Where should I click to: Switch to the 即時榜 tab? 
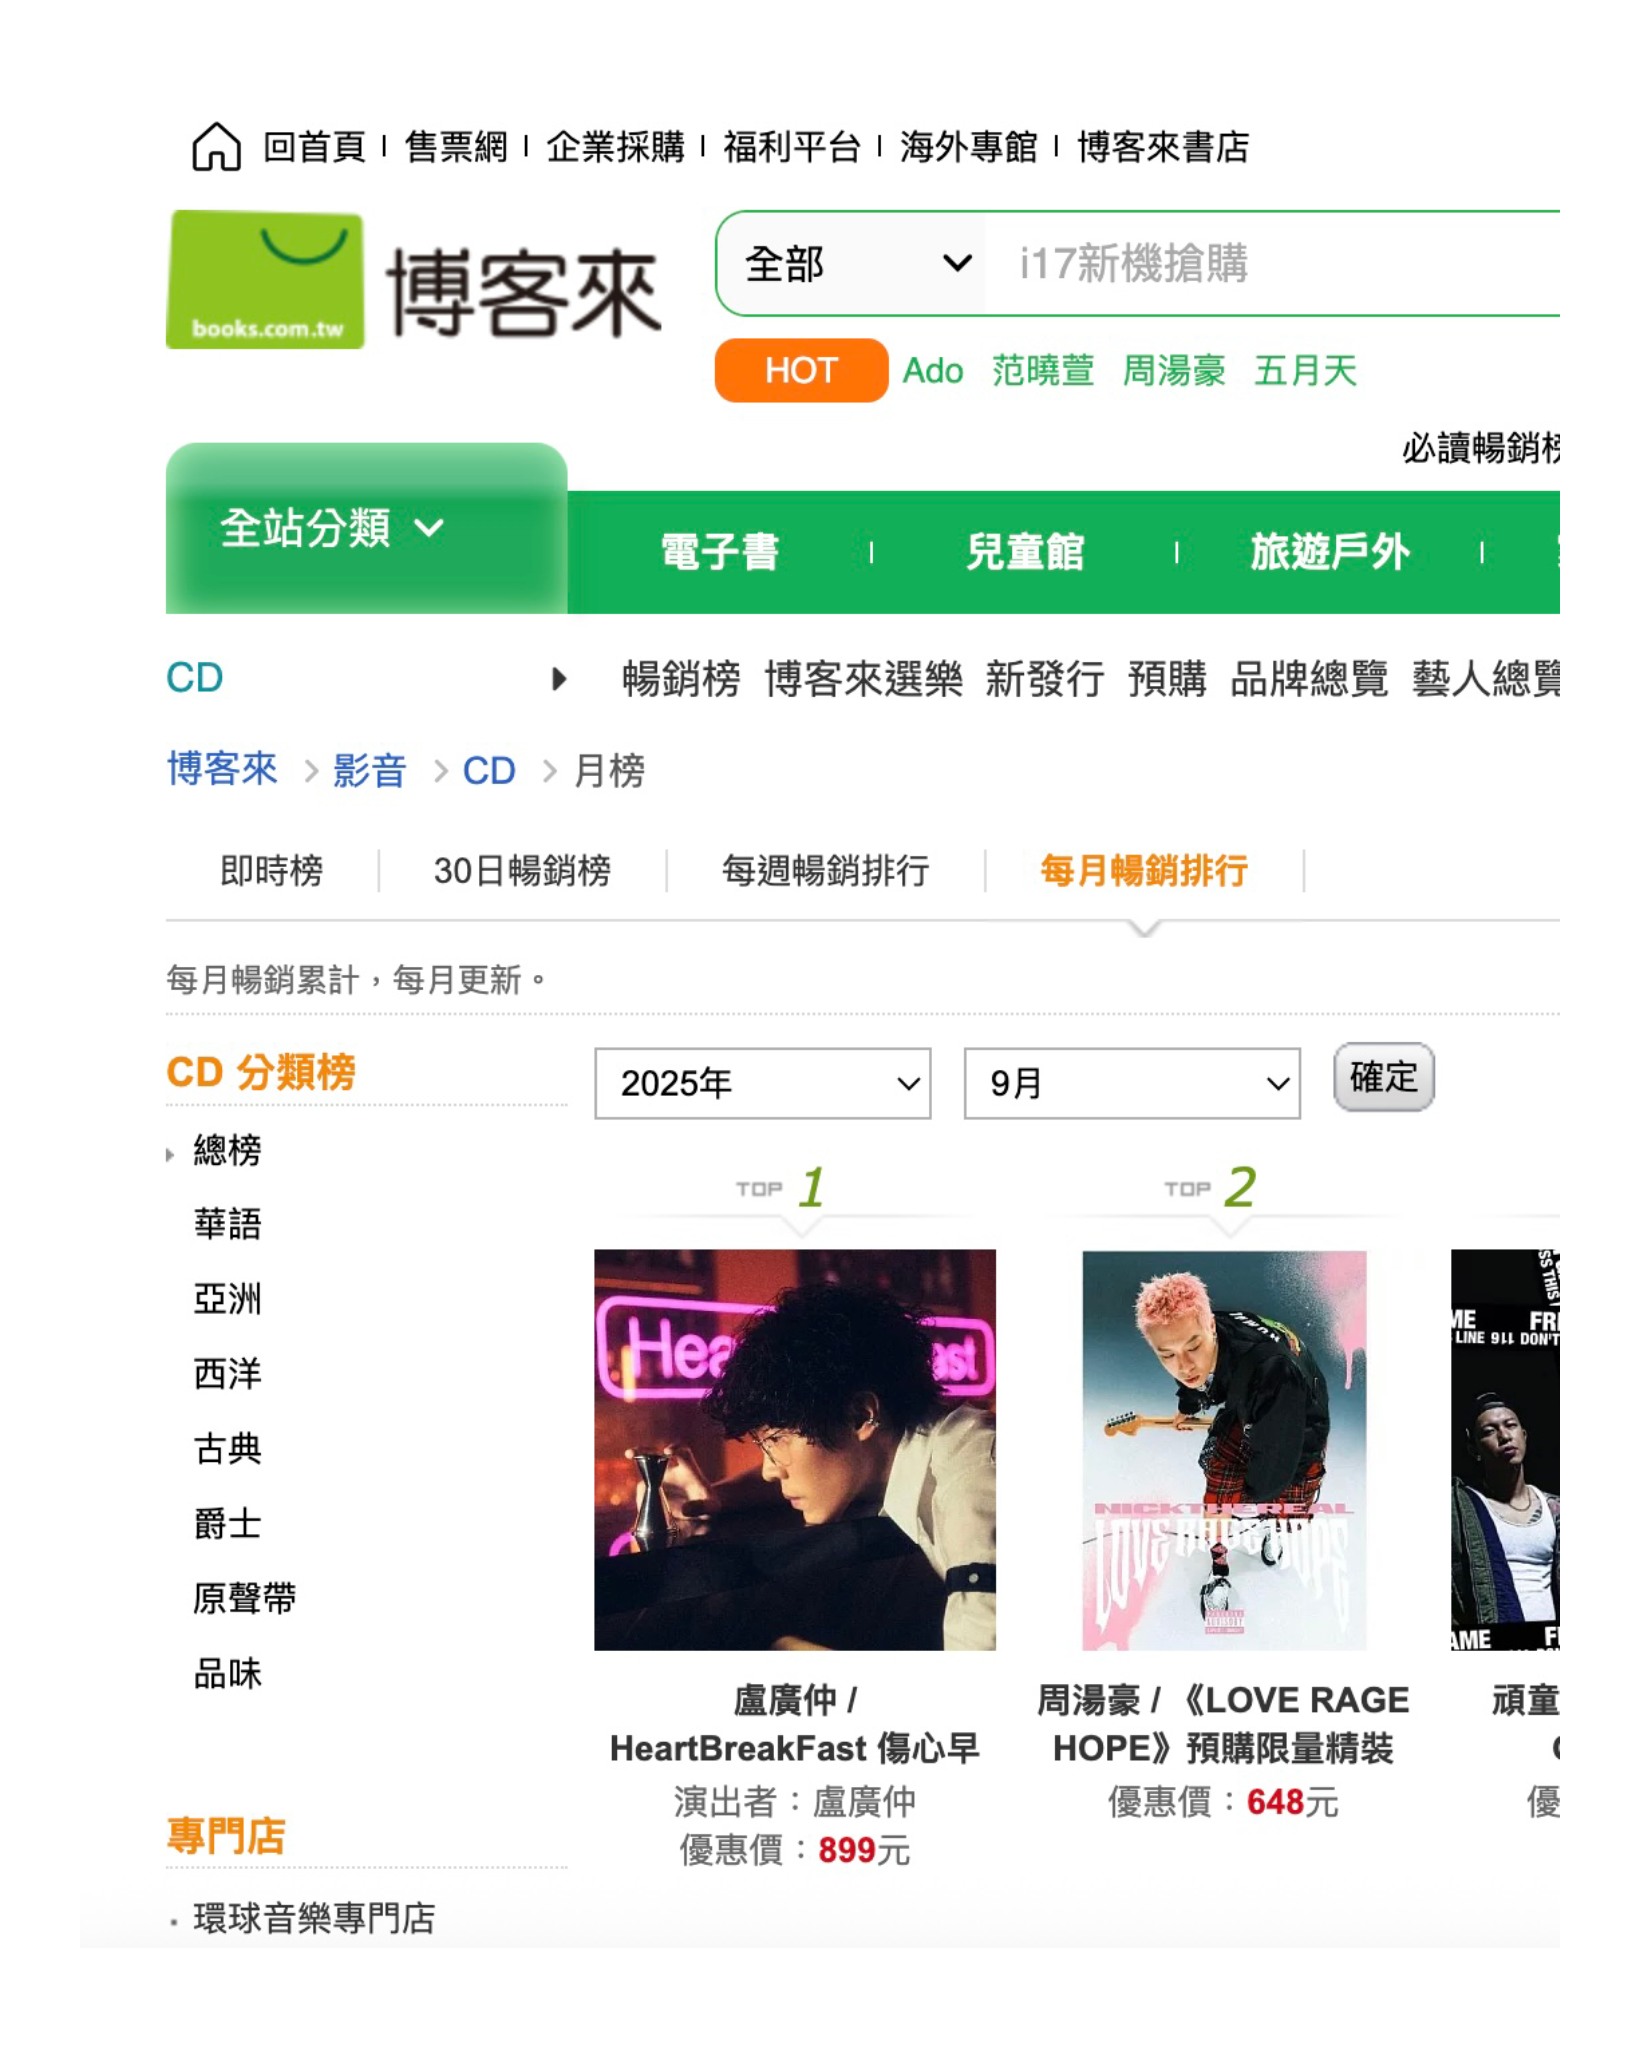[271, 870]
